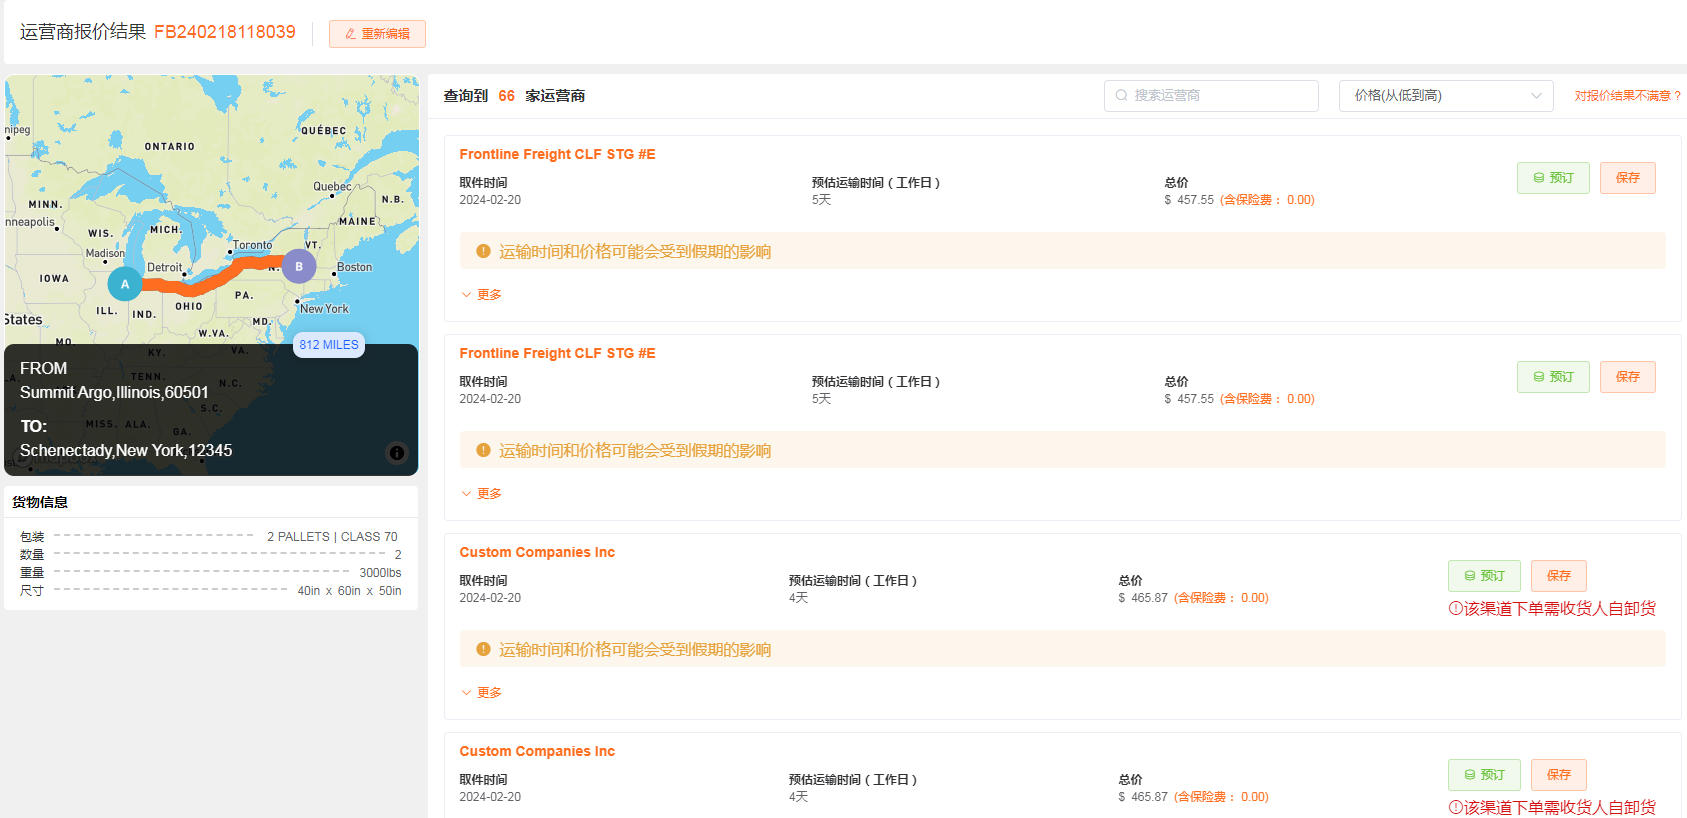Expand 更多 for second Frontline Freight quote
1687x818 pixels.
[x=482, y=494]
